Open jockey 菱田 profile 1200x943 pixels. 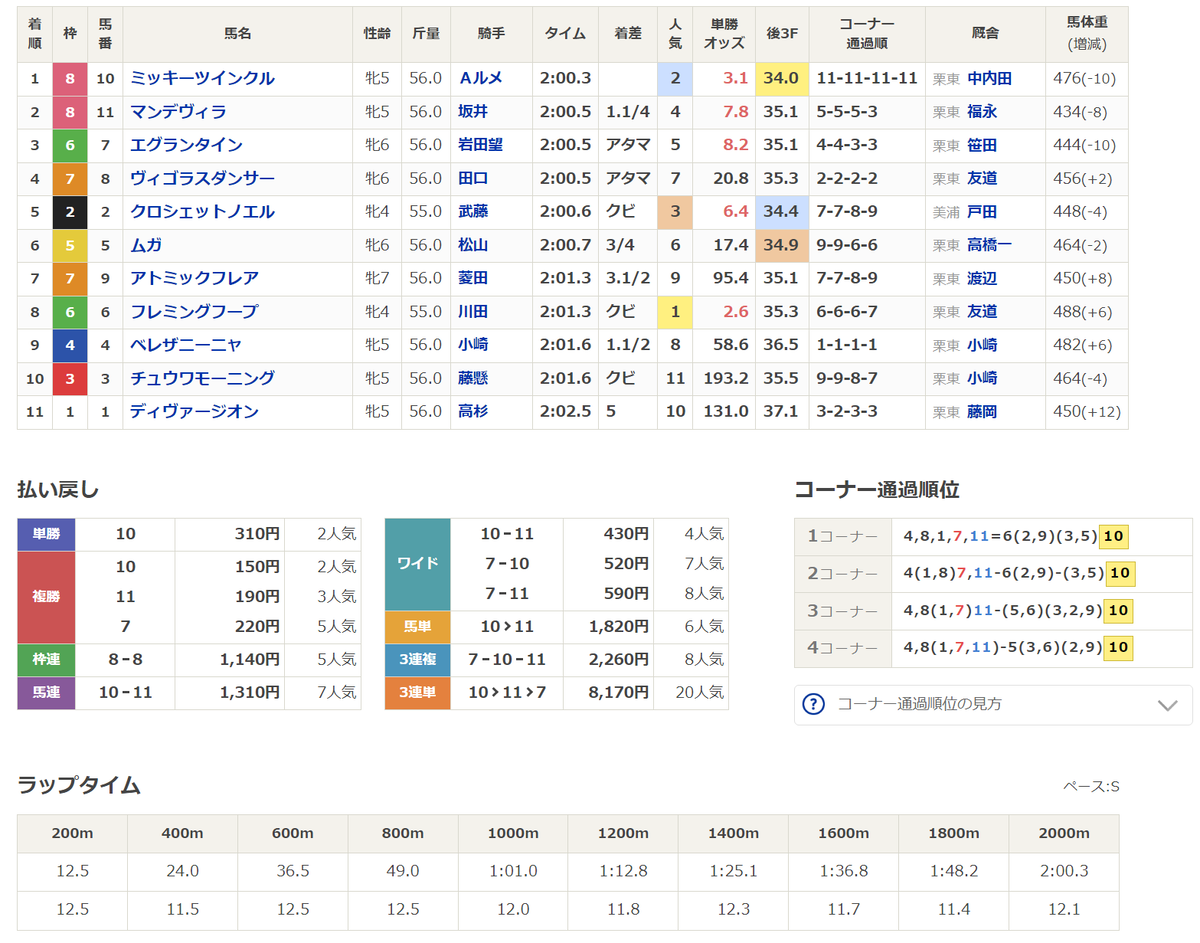tap(473, 278)
